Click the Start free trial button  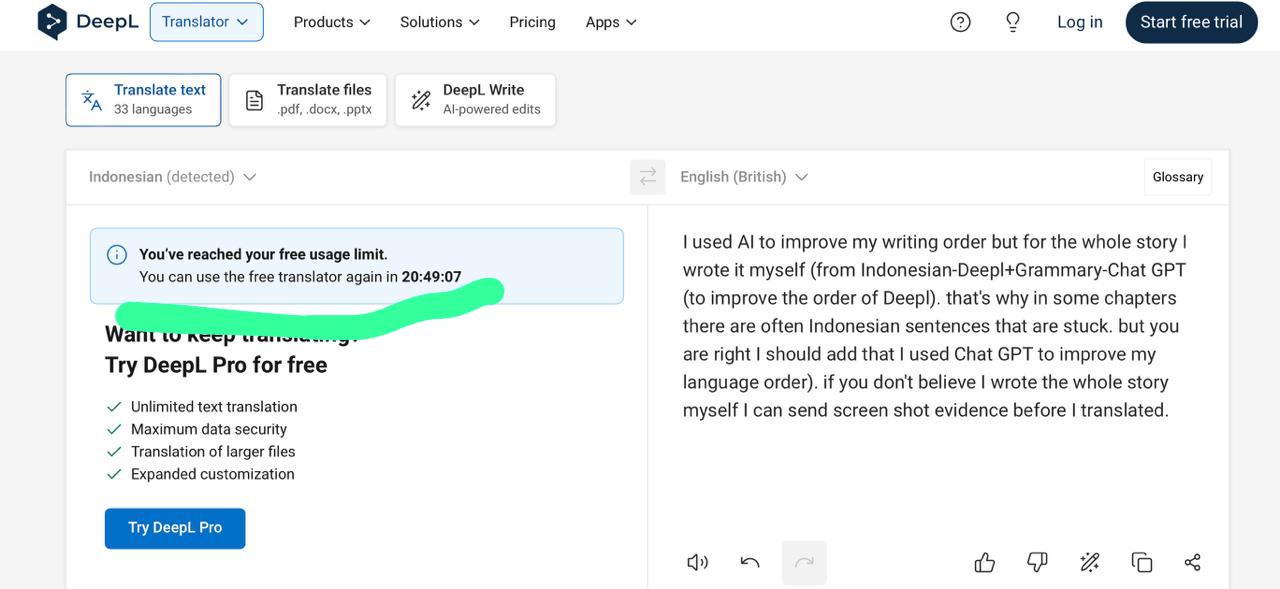click(x=1191, y=22)
